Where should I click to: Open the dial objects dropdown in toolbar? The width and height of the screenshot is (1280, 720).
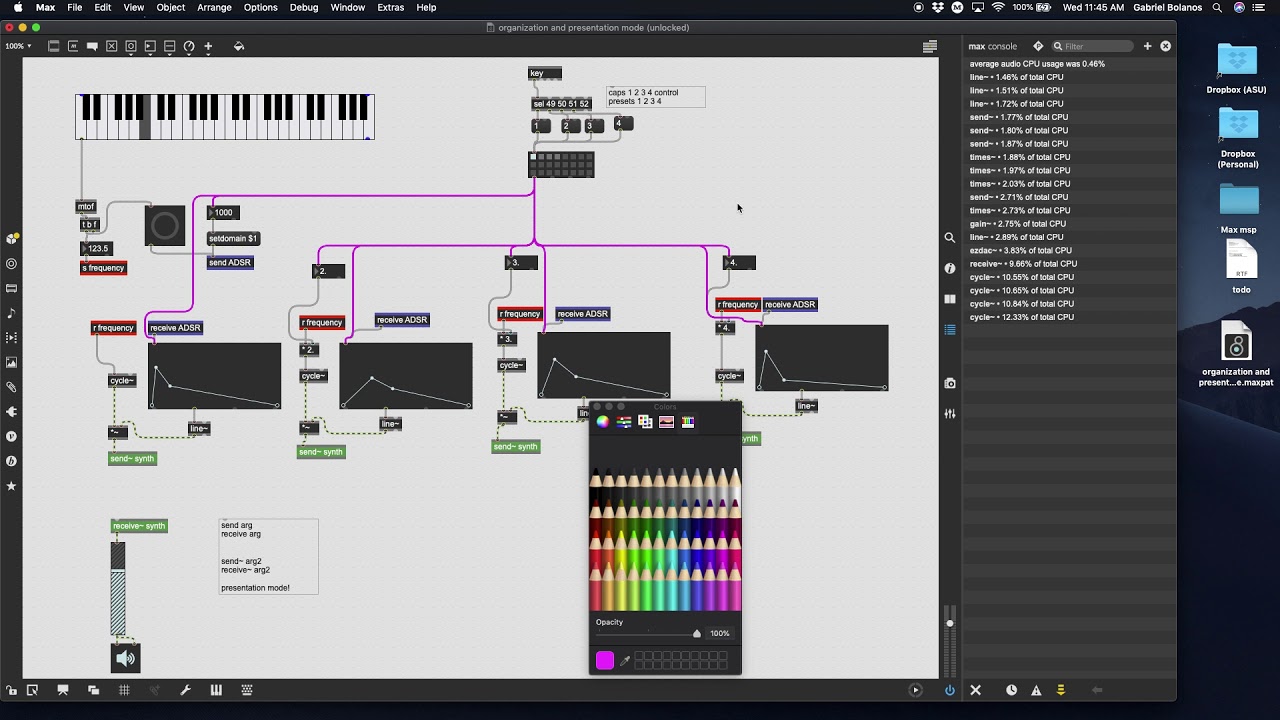point(189,46)
